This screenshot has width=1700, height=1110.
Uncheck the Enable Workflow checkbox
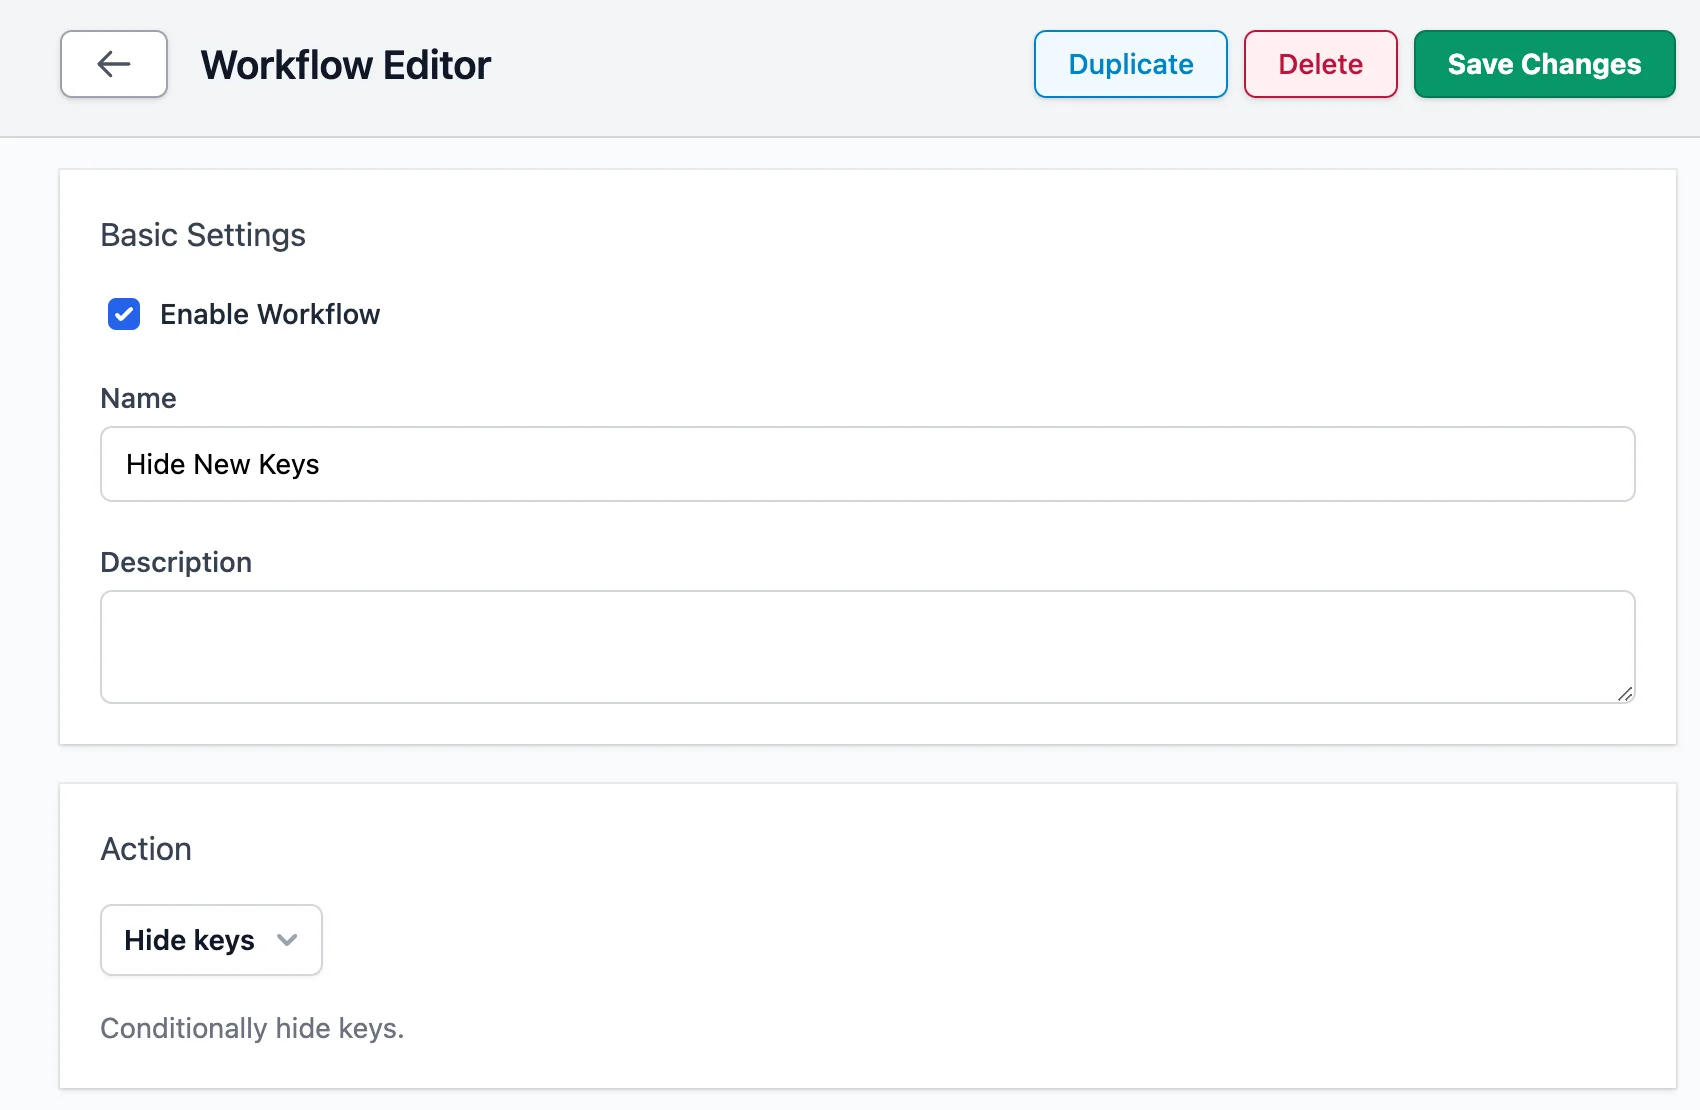point(124,314)
